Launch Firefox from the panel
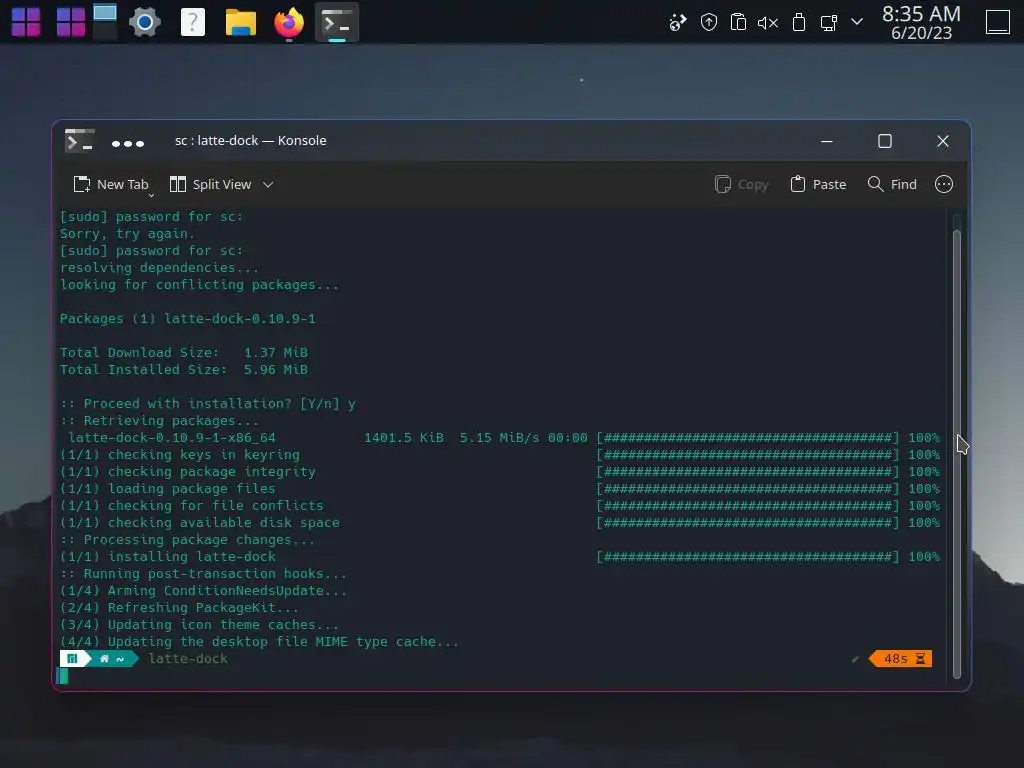Image resolution: width=1024 pixels, height=768 pixels. 289,22
